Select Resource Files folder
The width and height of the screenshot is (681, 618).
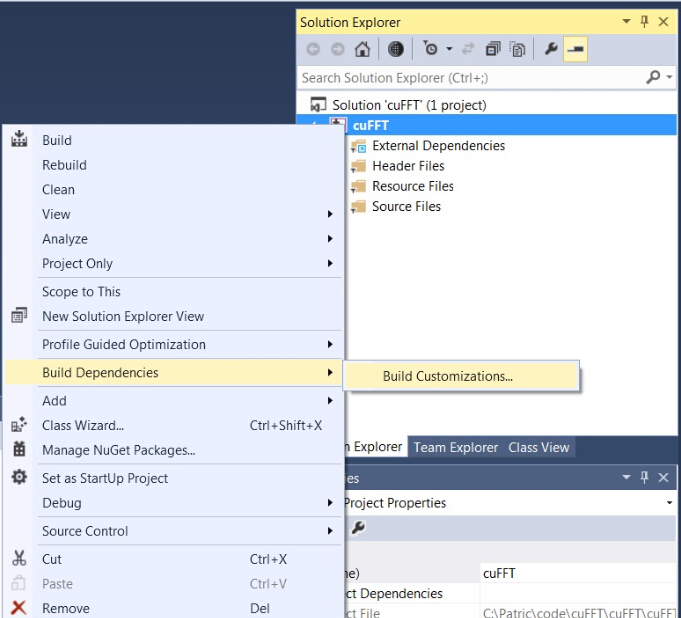pyautogui.click(x=413, y=186)
